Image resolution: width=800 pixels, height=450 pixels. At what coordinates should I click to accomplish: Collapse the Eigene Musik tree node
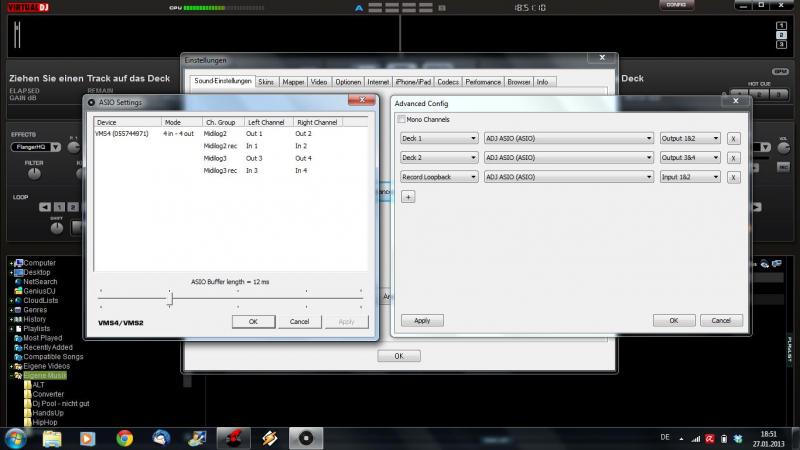point(11,376)
